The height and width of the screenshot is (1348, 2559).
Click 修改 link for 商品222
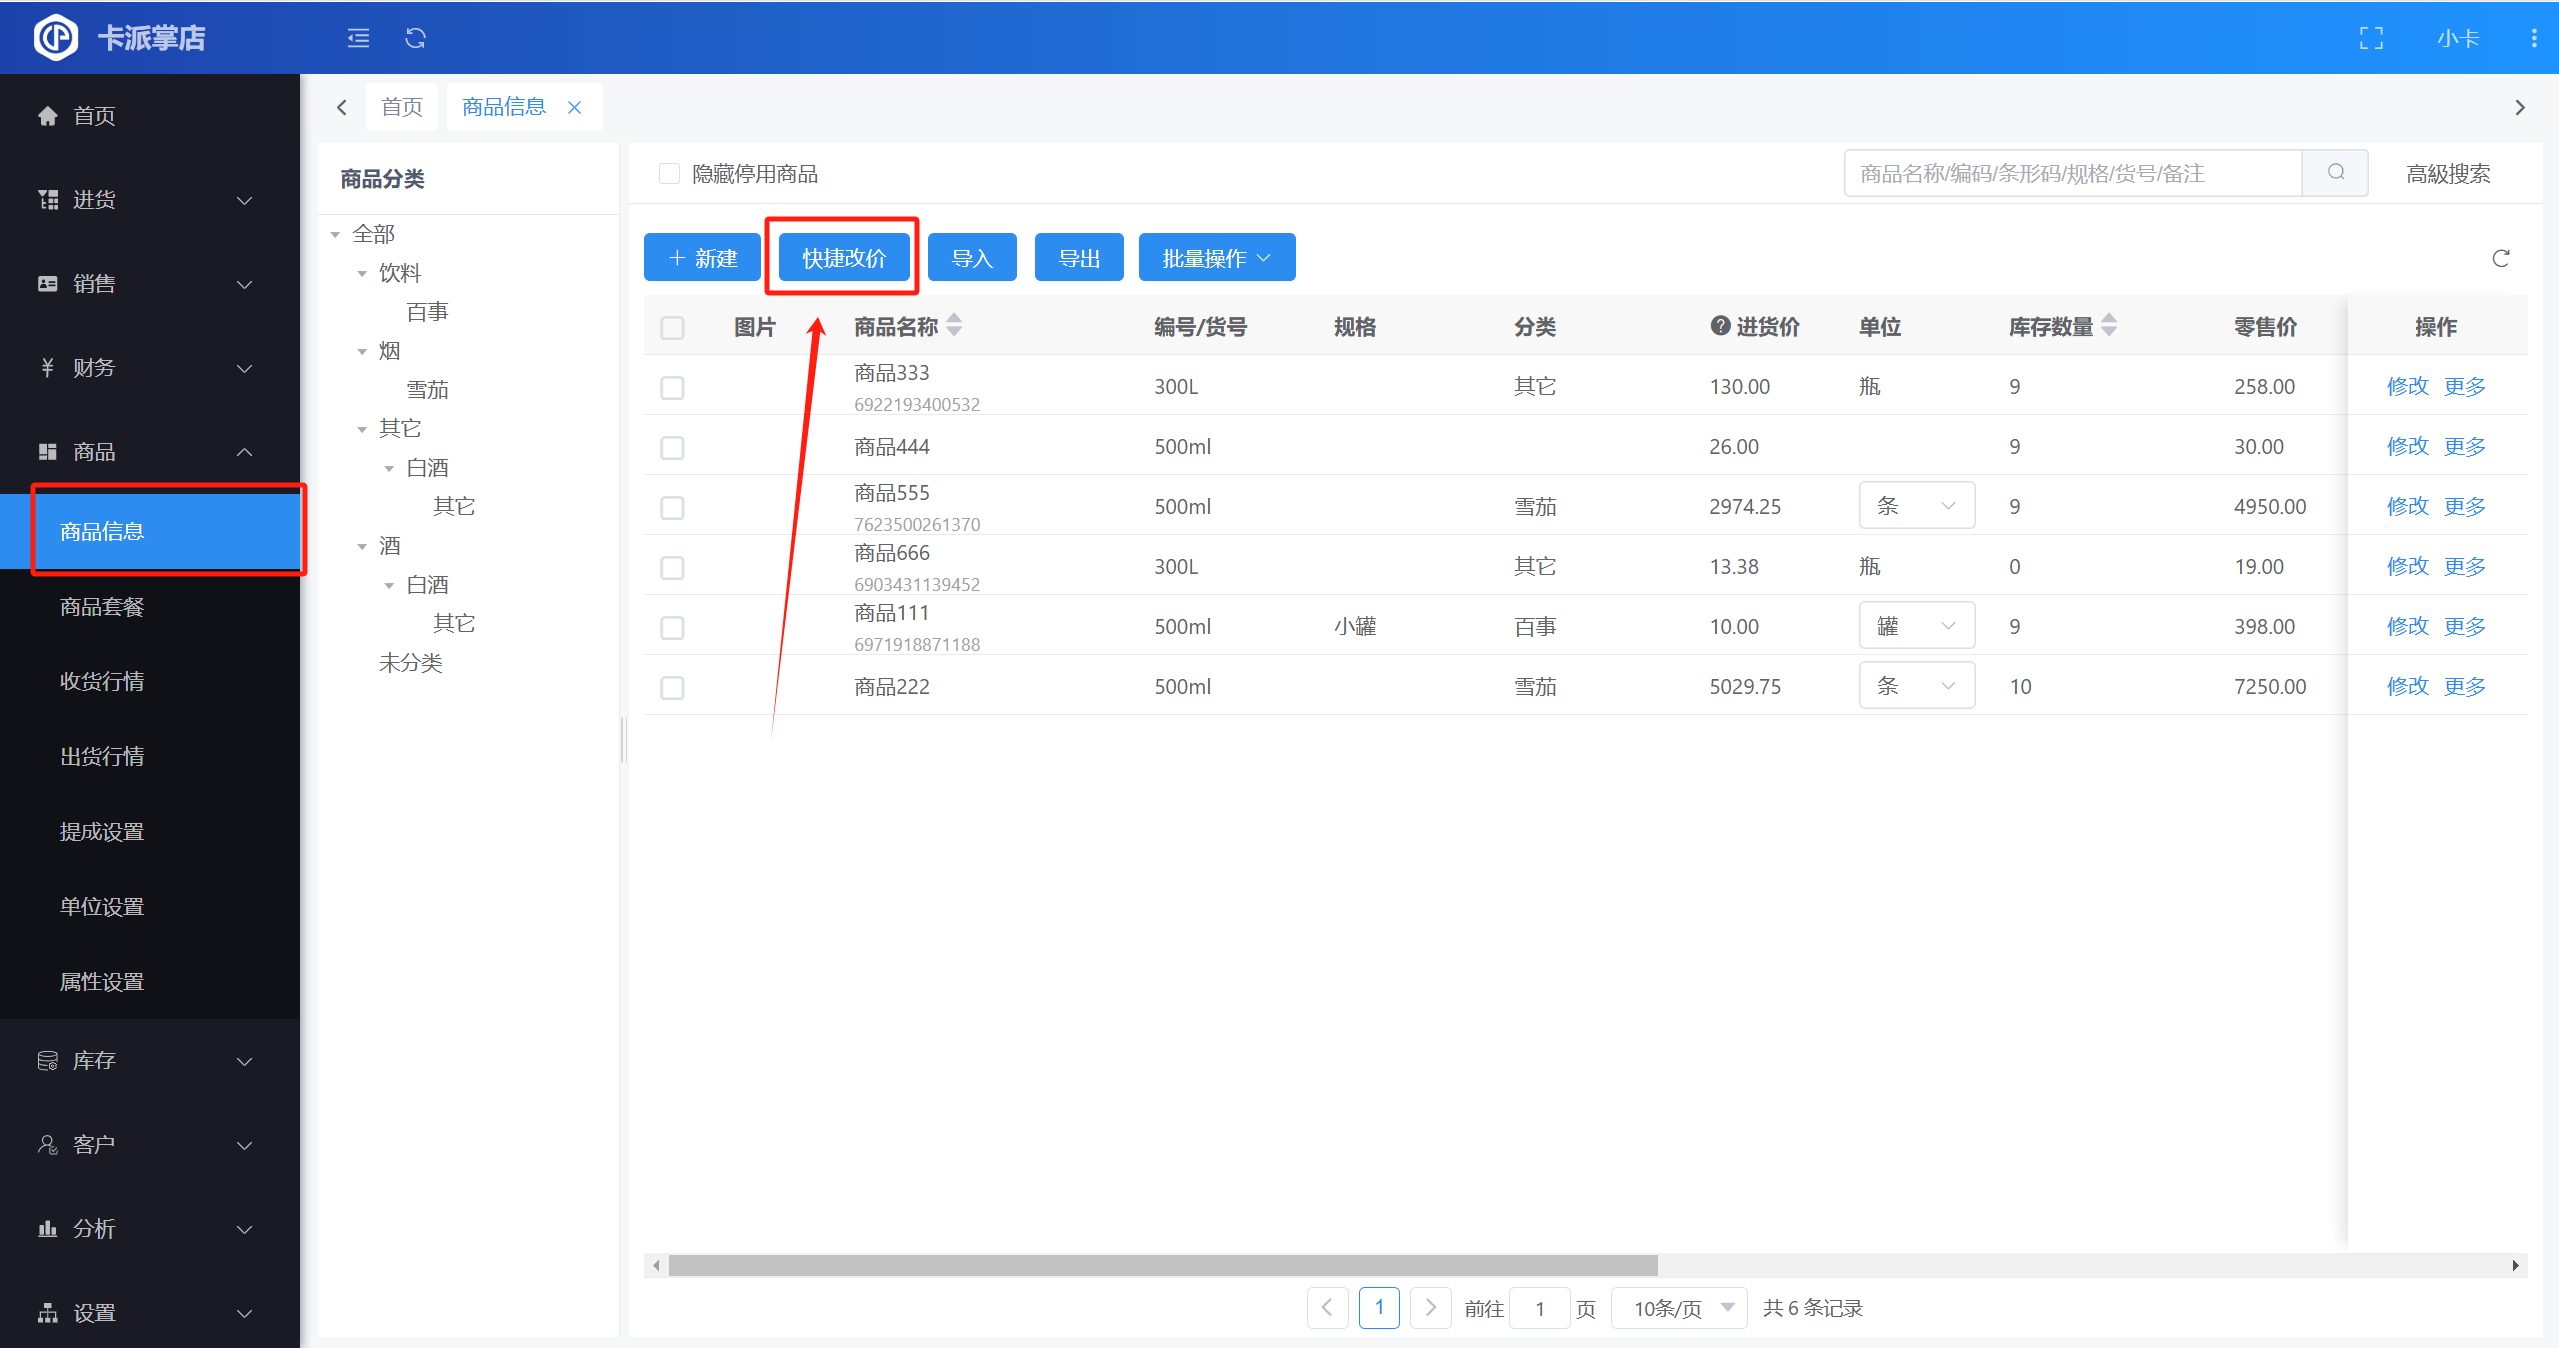2406,686
